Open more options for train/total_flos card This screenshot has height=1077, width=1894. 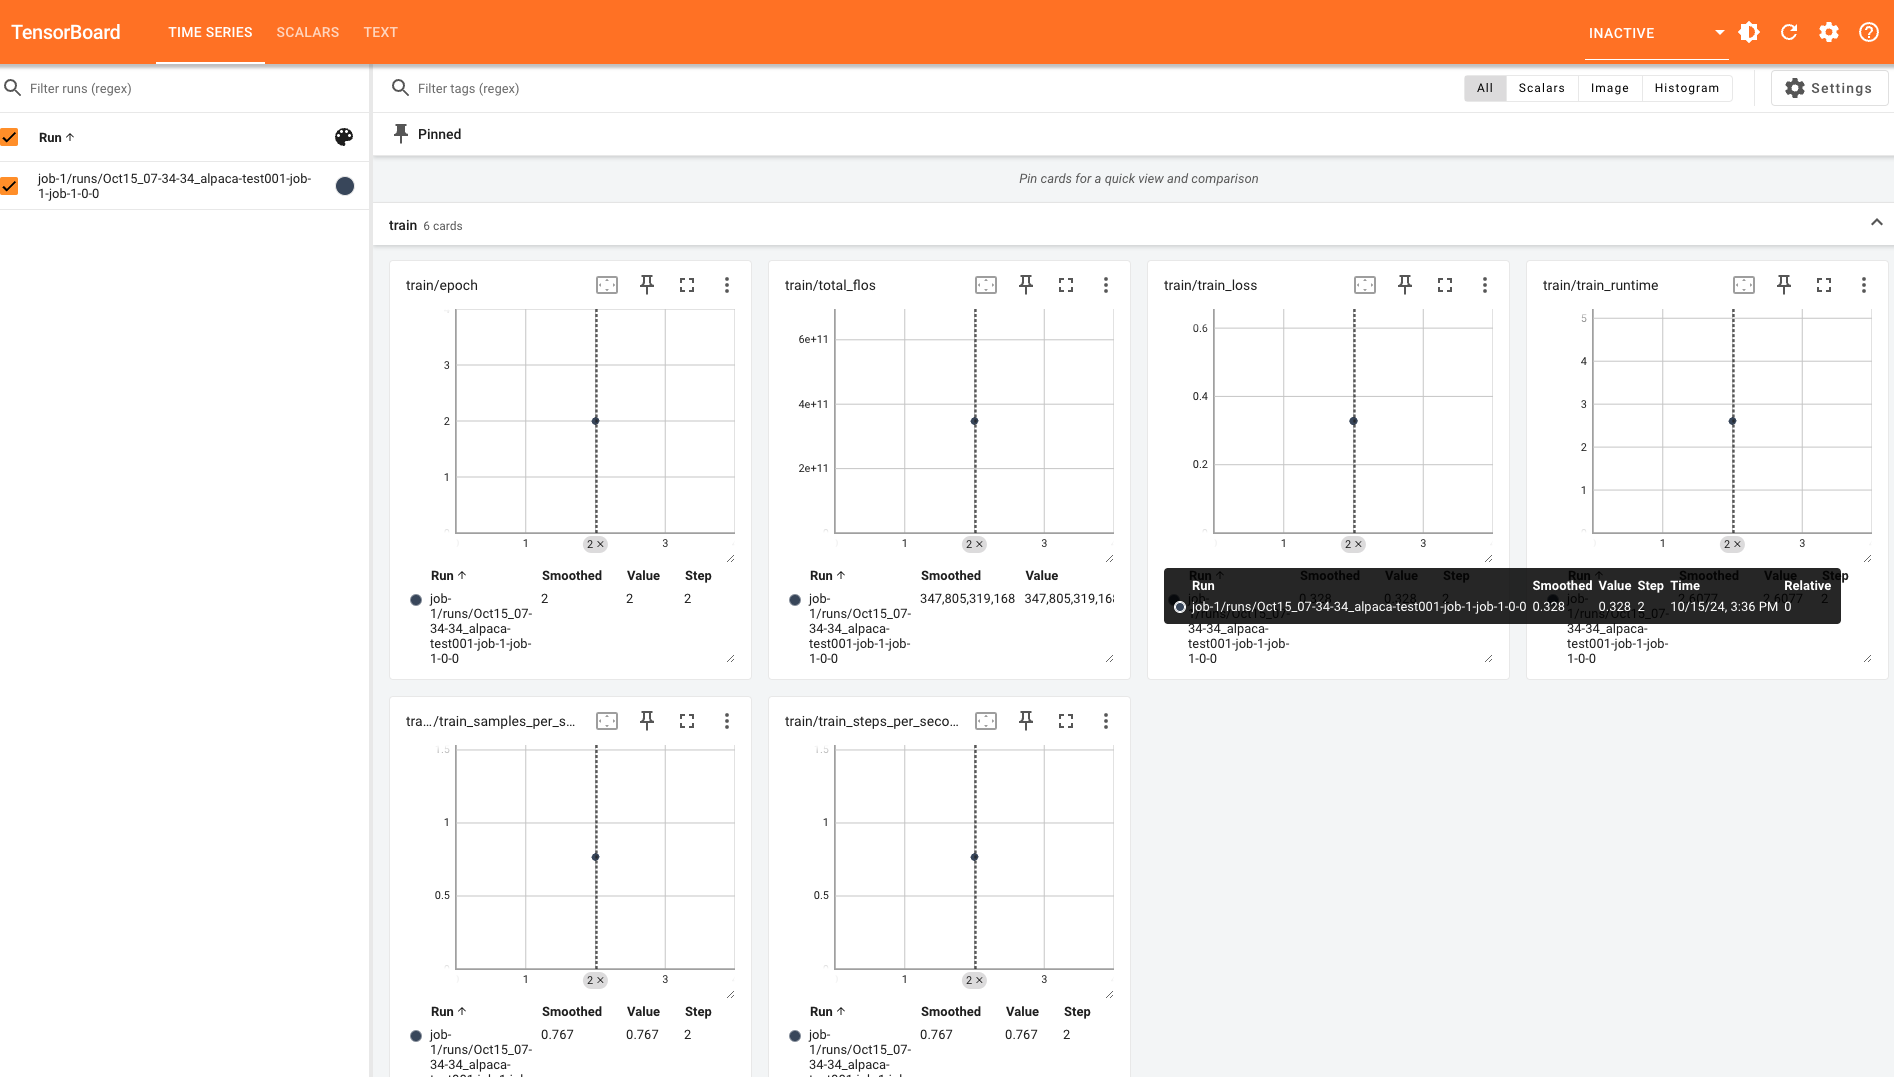click(x=1106, y=285)
